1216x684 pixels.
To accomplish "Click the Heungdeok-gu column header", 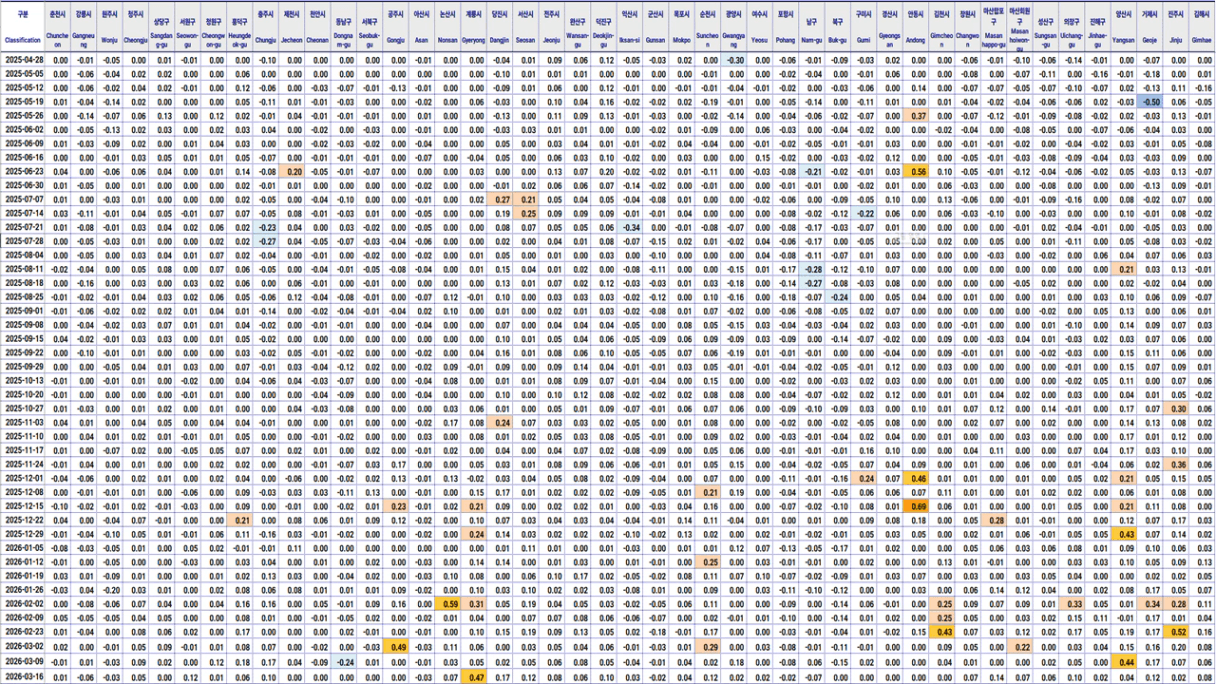I will (x=240, y=28).
